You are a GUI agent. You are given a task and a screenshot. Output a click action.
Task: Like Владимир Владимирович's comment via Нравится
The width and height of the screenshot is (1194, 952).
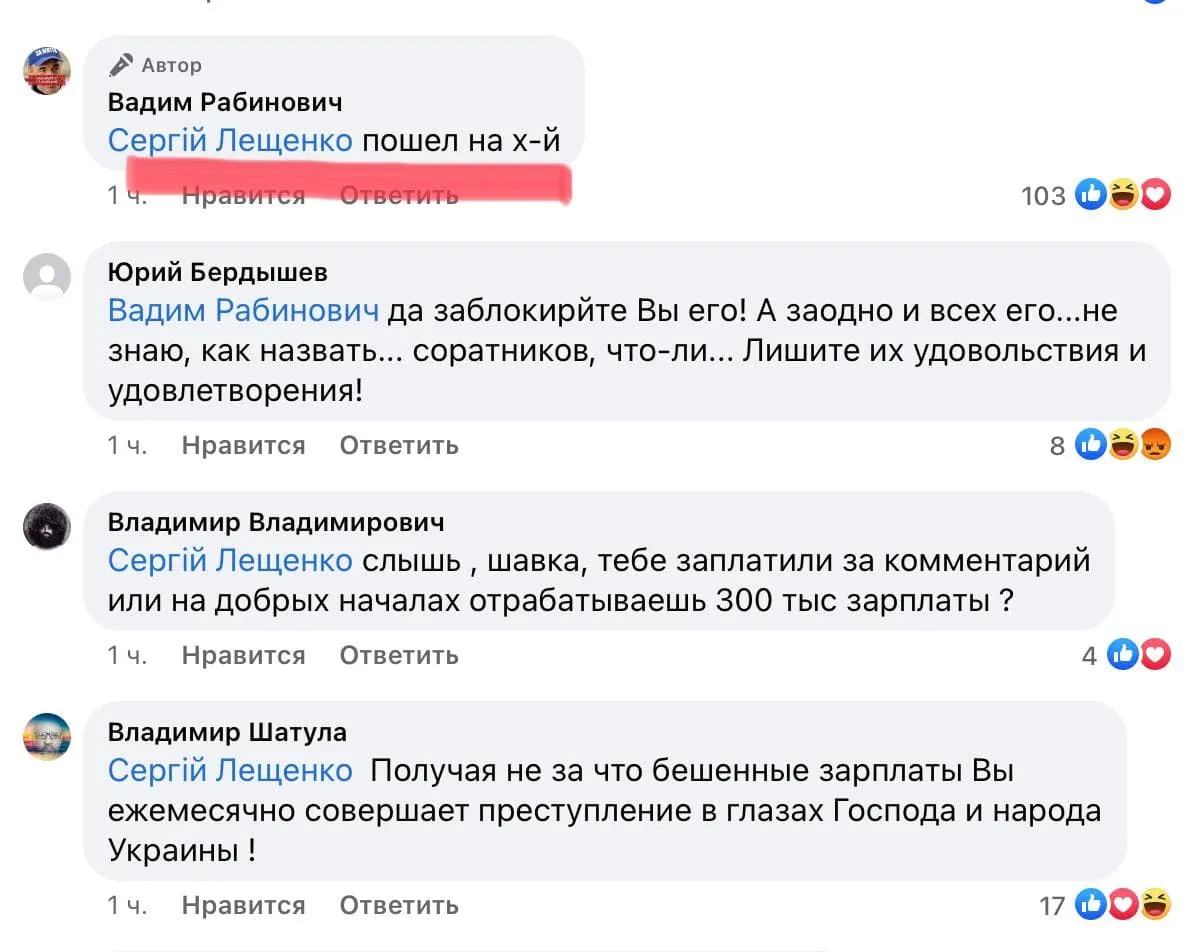244,655
